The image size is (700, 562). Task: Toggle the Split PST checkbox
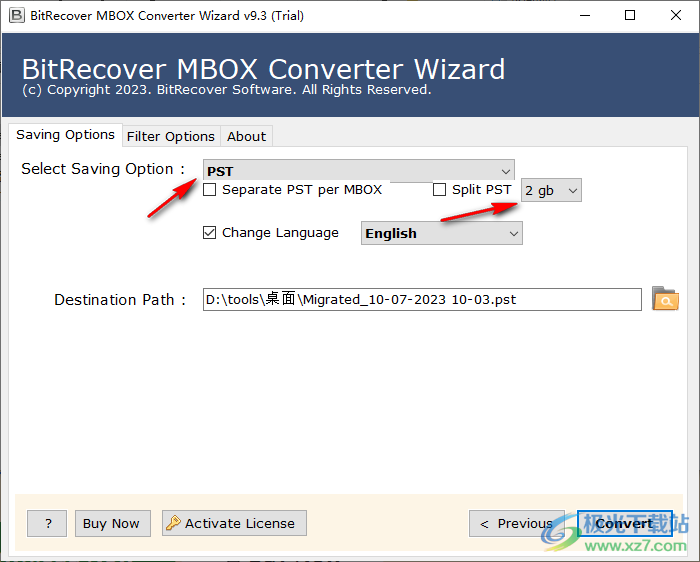tap(439, 190)
